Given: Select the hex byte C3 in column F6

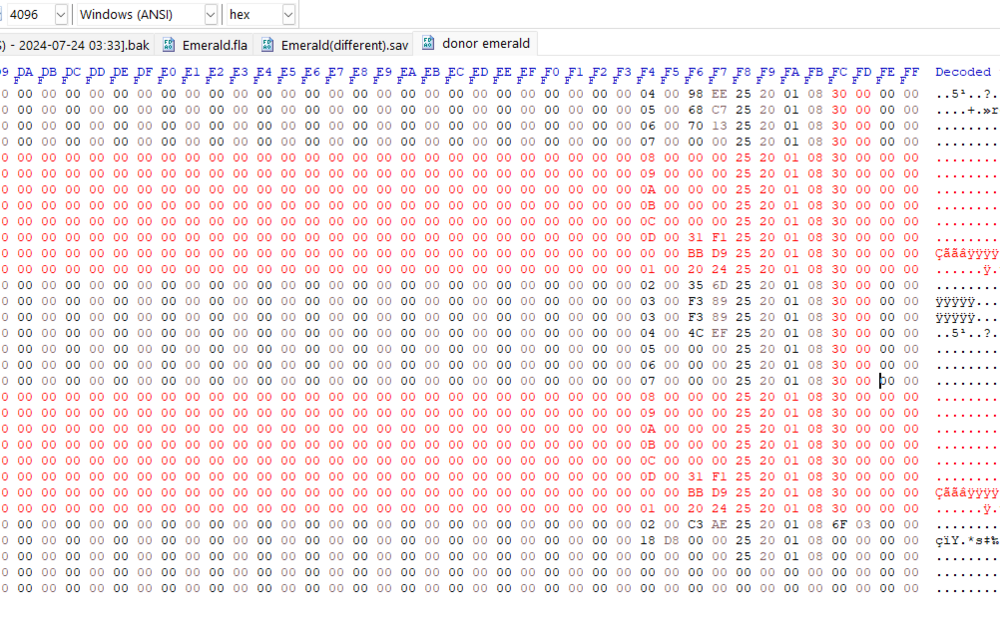Looking at the screenshot, I should [x=695, y=524].
